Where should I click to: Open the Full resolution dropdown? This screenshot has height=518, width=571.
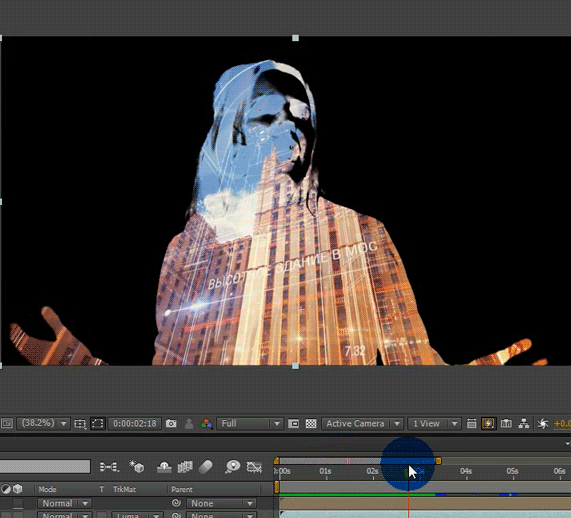coord(249,424)
